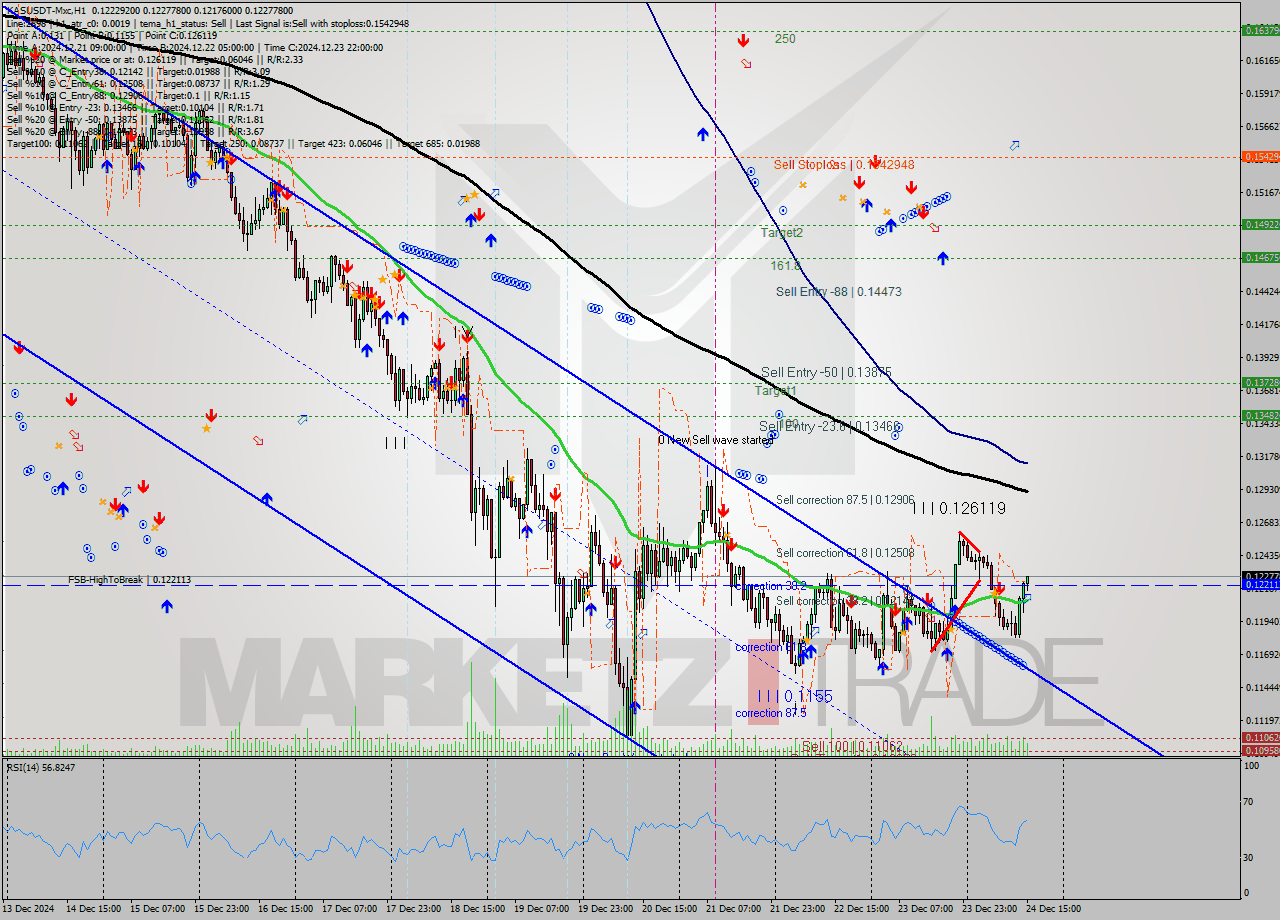Click the 'Sell Entry -23.6 | 0.13466' label
1280x920 pixels.
point(830,426)
